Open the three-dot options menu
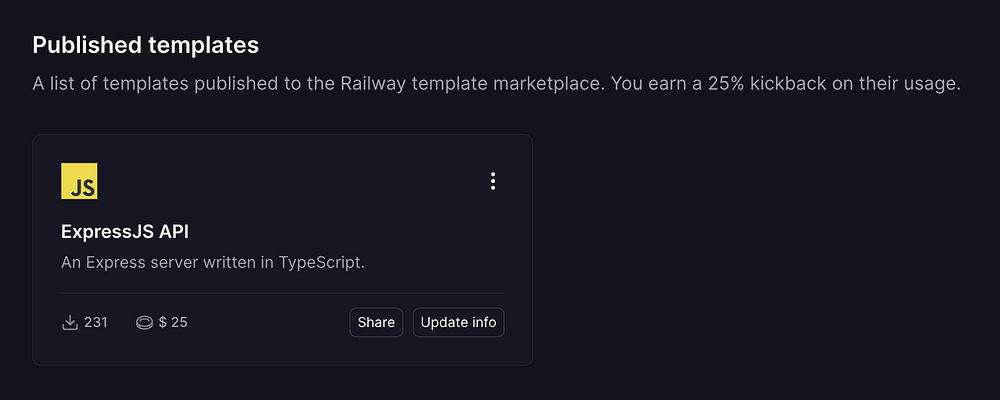This screenshot has height=400, width=1000. (492, 181)
